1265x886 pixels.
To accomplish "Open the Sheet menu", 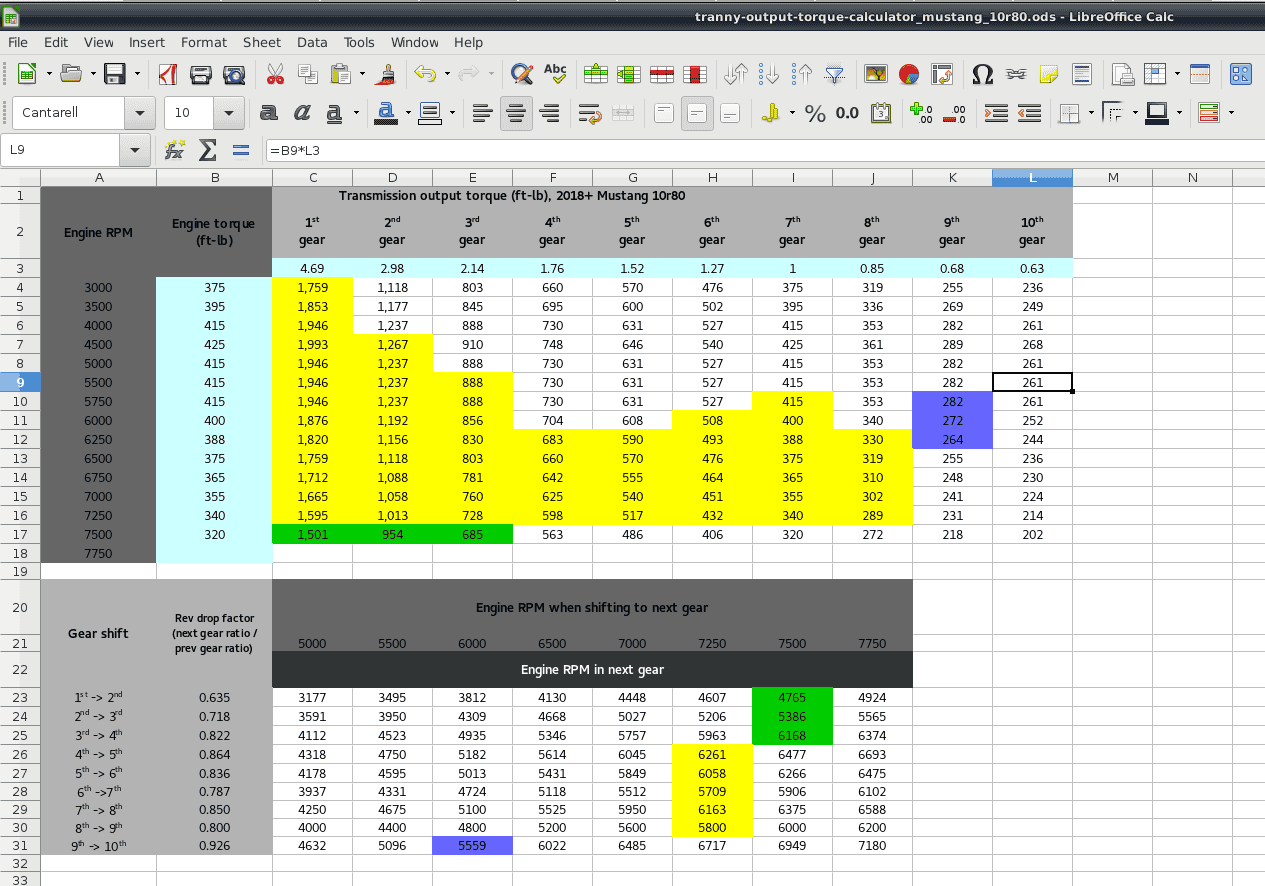I will point(262,42).
